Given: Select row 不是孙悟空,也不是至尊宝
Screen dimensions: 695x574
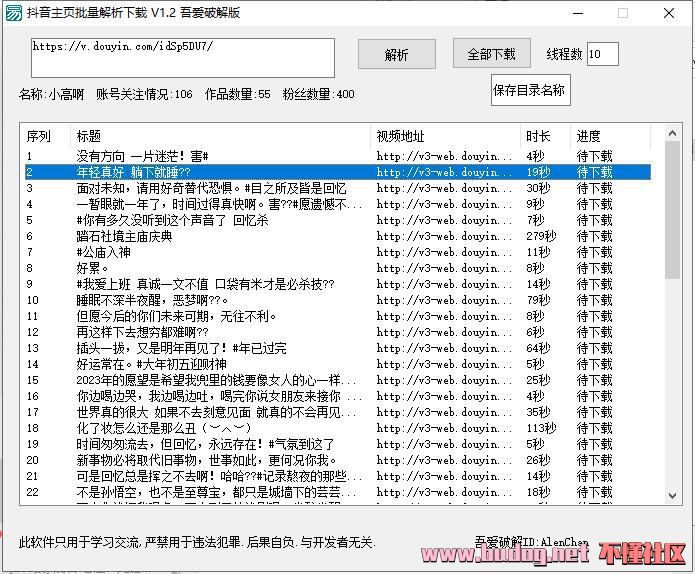Looking at the screenshot, I should [338, 492].
